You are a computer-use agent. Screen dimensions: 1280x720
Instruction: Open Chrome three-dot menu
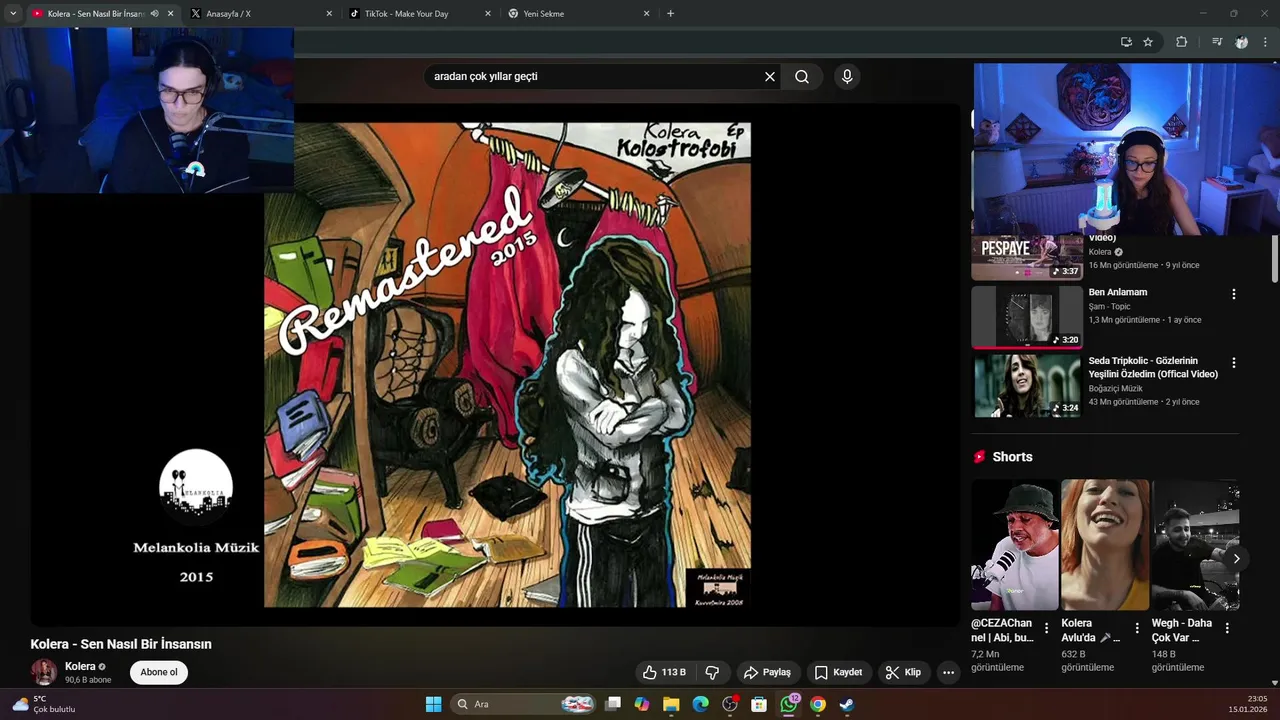1266,42
